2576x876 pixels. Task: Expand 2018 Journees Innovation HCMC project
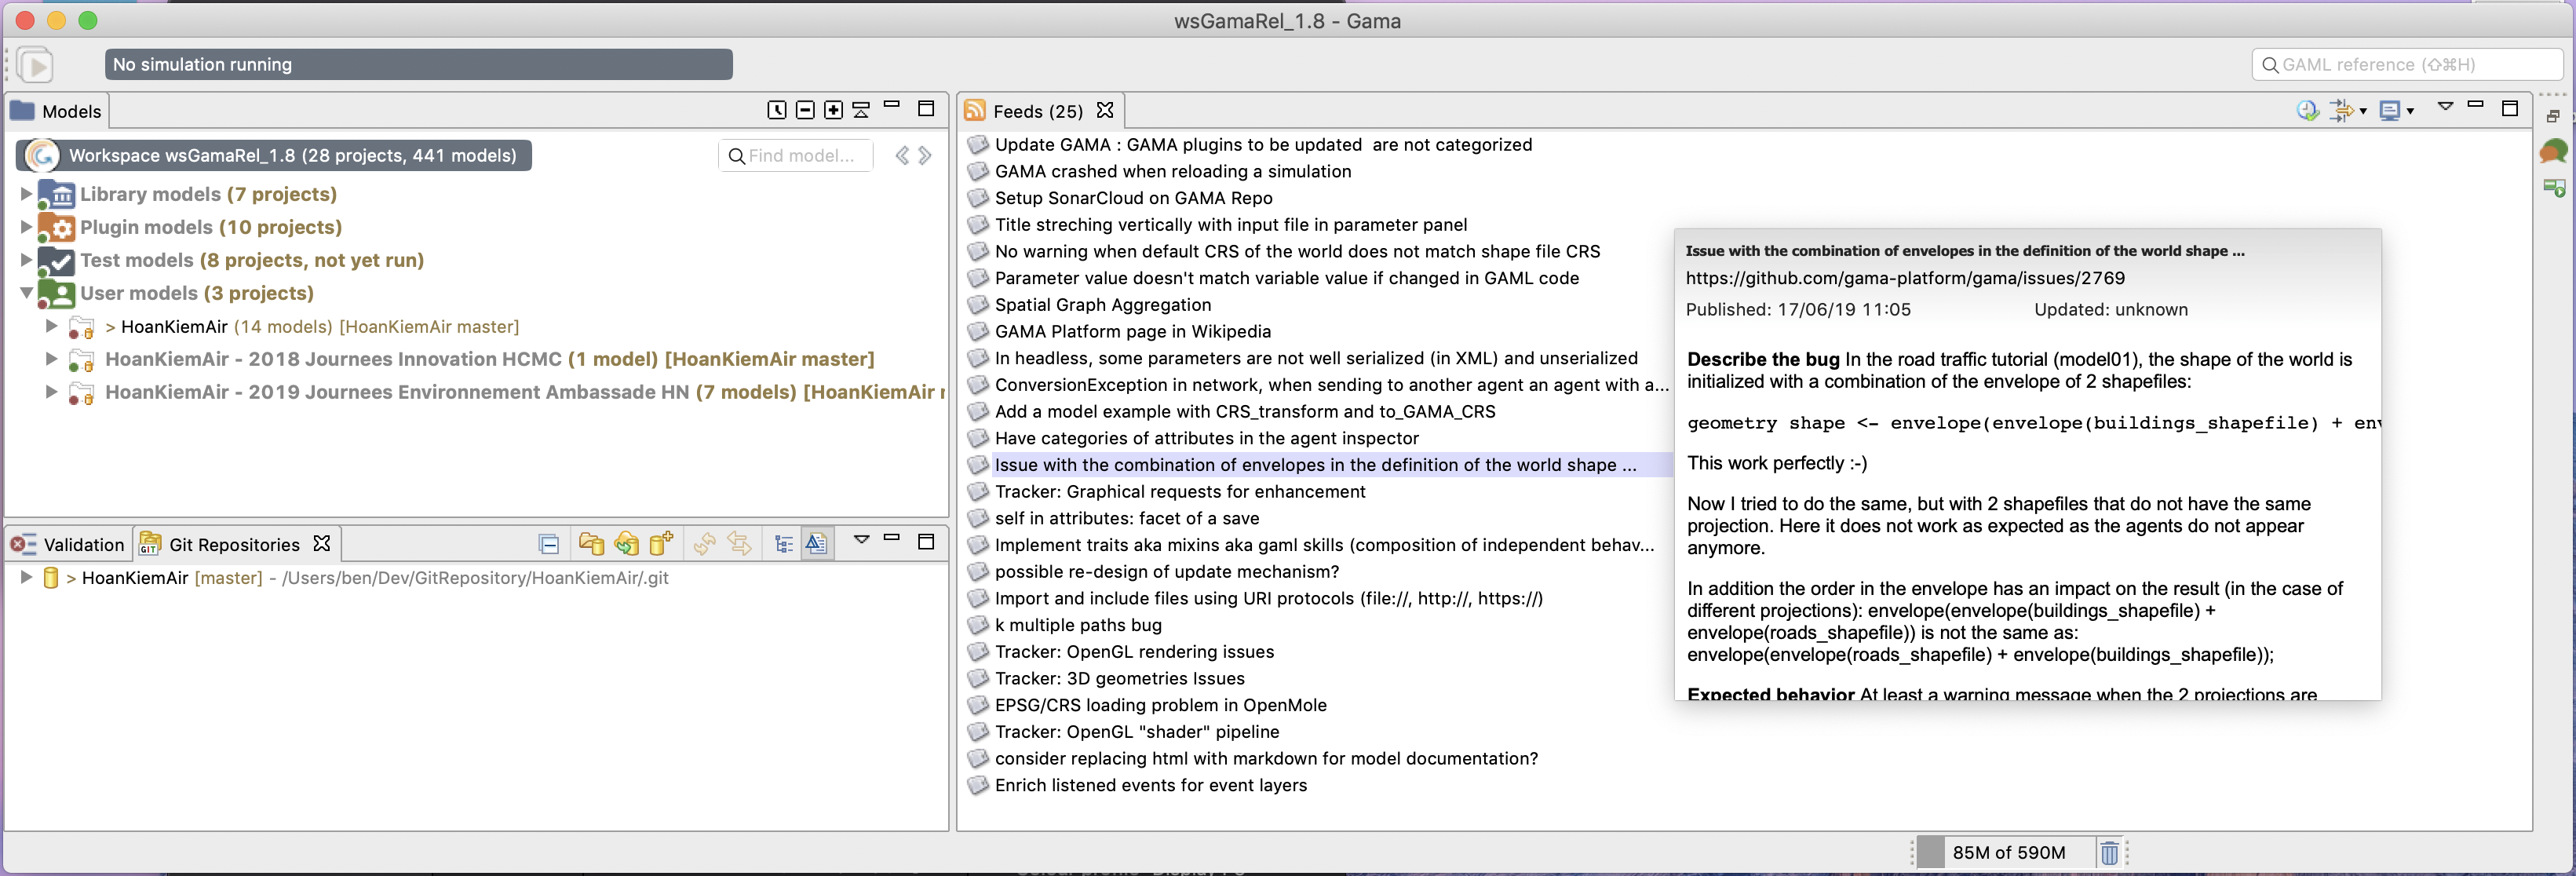pyautogui.click(x=51, y=359)
